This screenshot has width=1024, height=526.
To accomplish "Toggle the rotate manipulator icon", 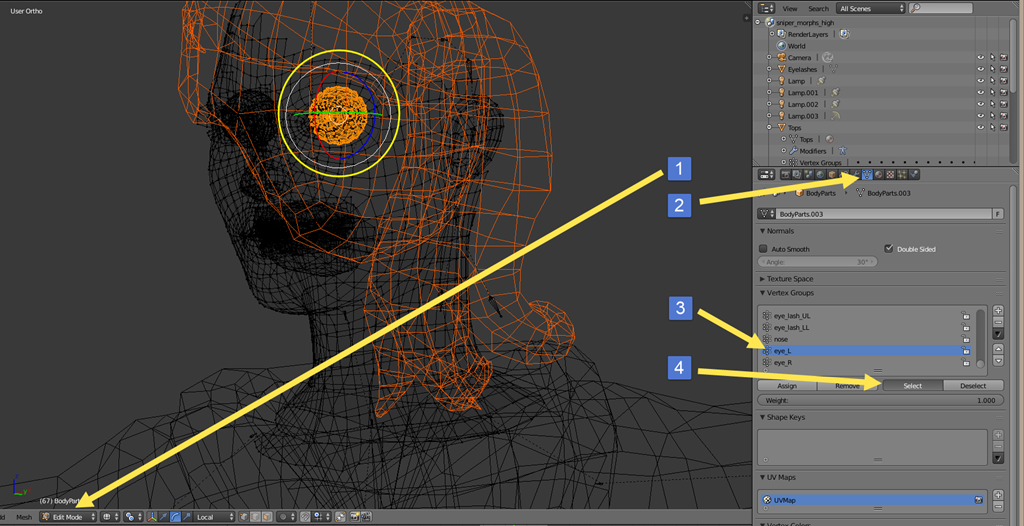I will [x=175, y=517].
